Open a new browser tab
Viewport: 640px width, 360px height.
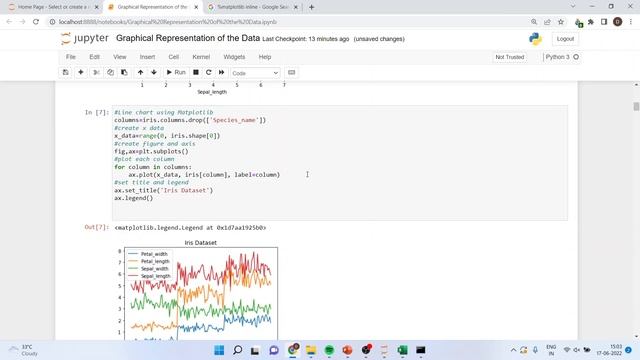(311, 7)
